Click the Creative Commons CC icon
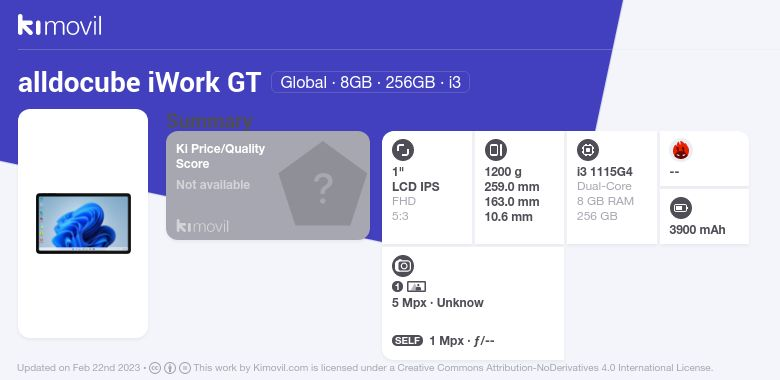This screenshot has width=780, height=380. pyautogui.click(x=155, y=368)
